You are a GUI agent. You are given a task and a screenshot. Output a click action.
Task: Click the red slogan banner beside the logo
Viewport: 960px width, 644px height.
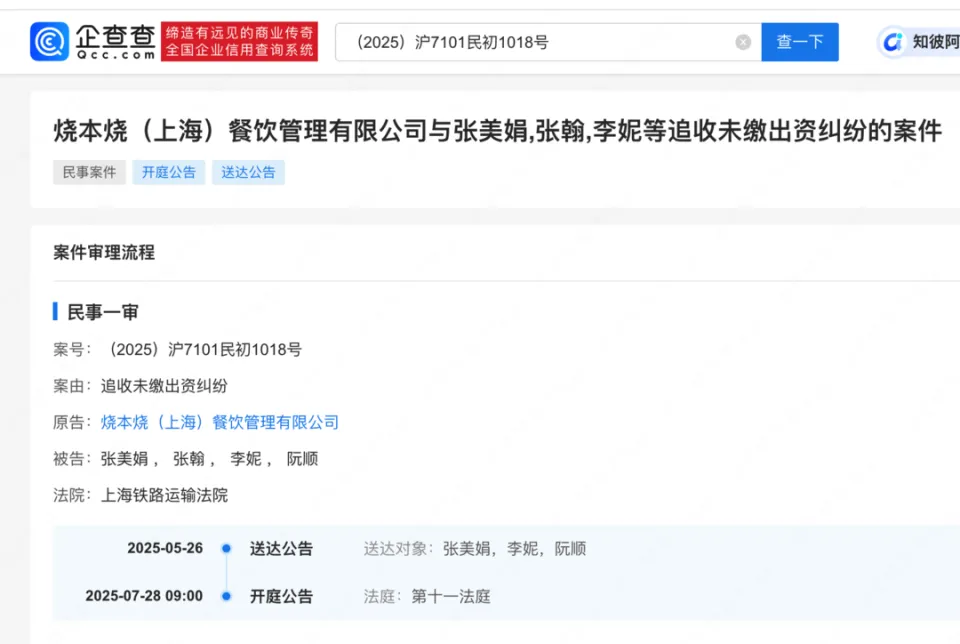[x=239, y=42]
